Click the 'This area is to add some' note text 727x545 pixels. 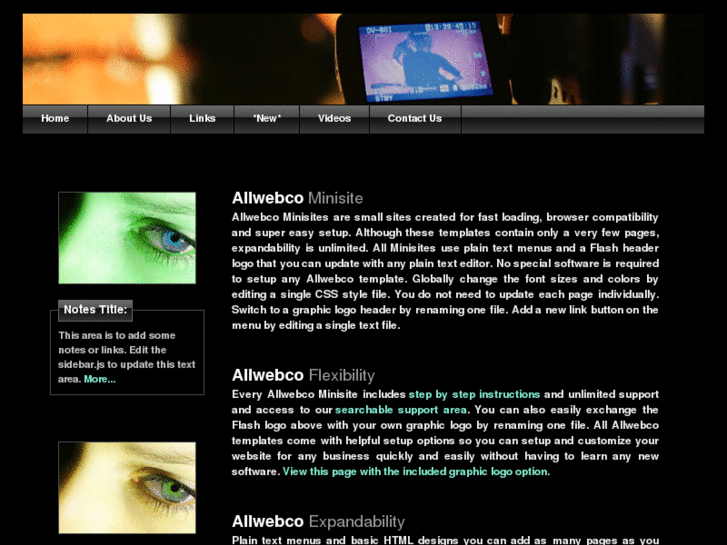point(117,335)
